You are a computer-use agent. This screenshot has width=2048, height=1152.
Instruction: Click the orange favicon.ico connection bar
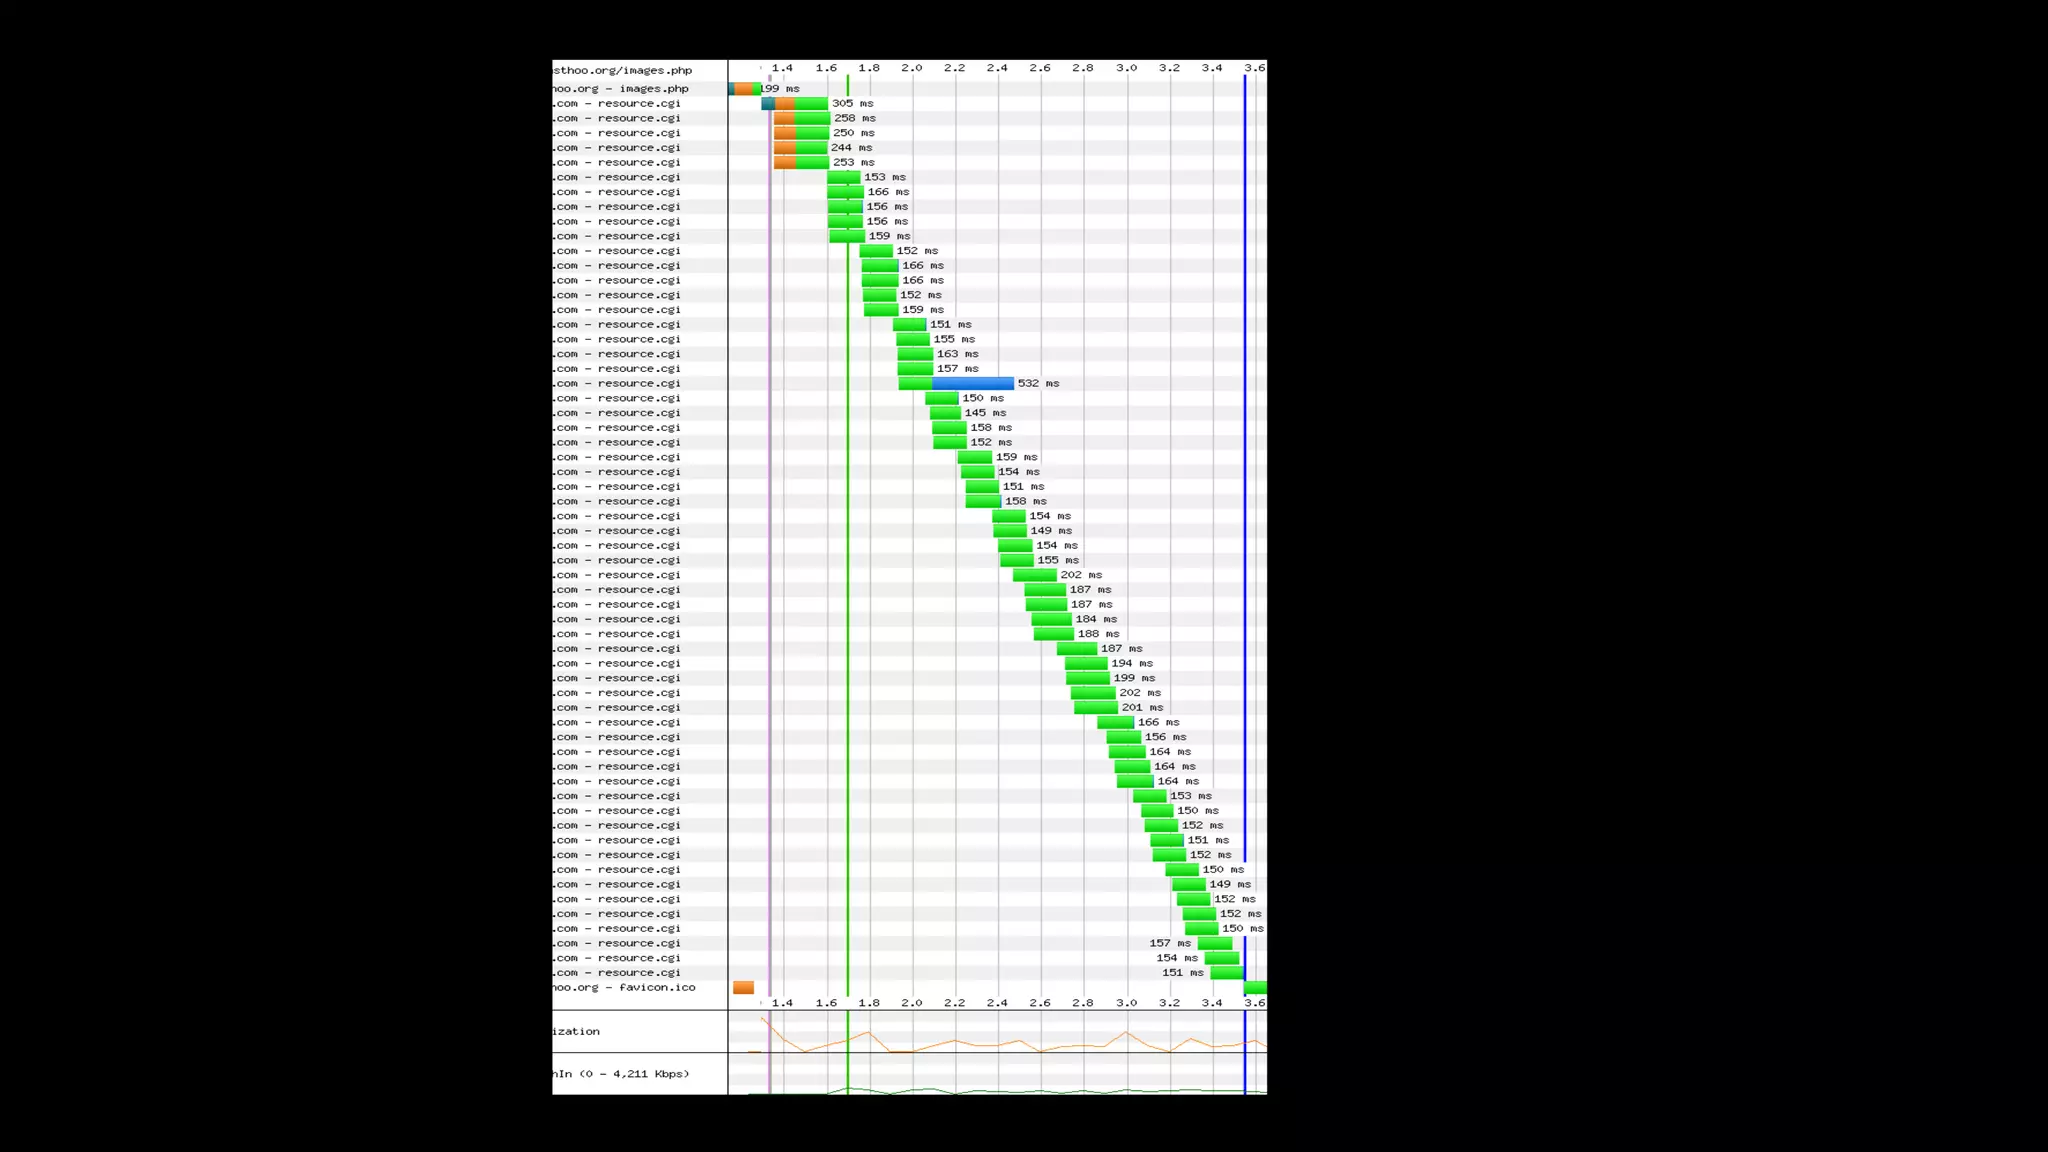click(x=743, y=988)
